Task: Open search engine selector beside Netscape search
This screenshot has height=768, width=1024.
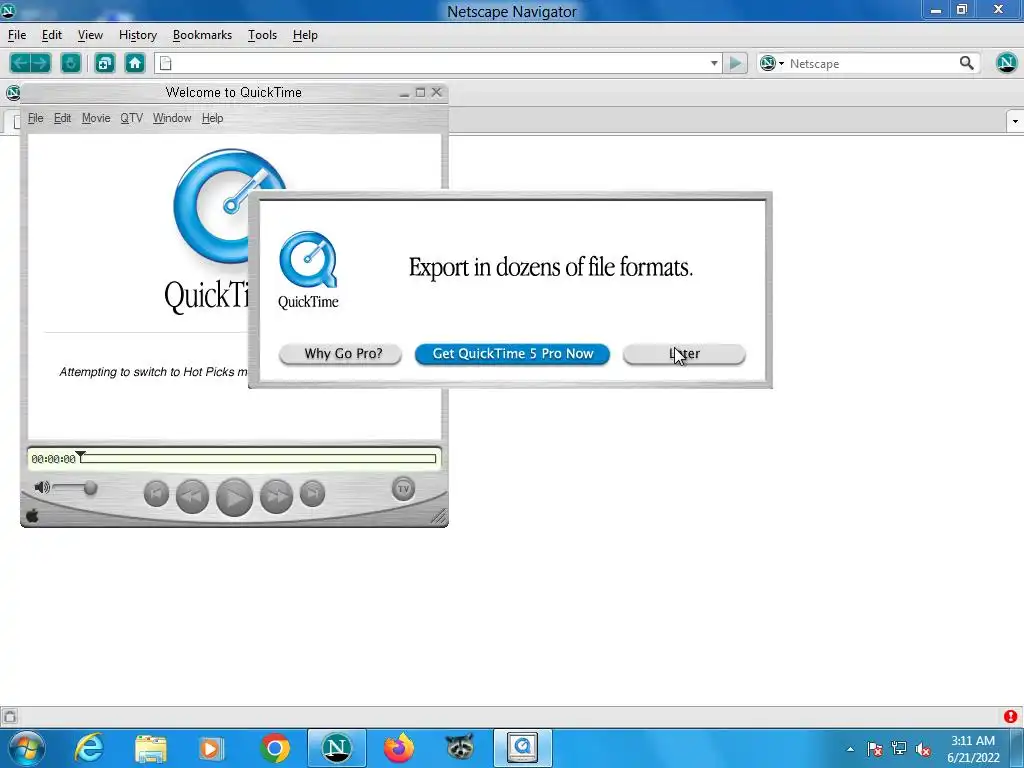Action: (x=771, y=63)
